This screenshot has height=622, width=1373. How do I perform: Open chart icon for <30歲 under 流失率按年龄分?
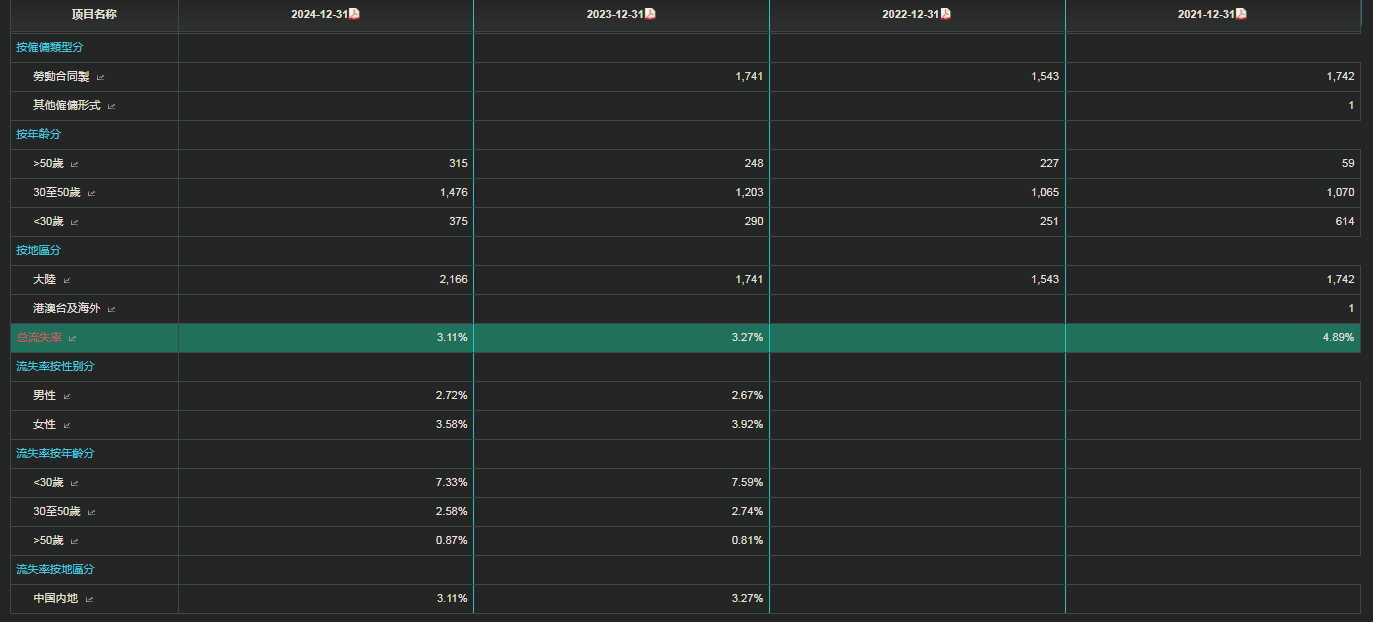[x=75, y=483]
